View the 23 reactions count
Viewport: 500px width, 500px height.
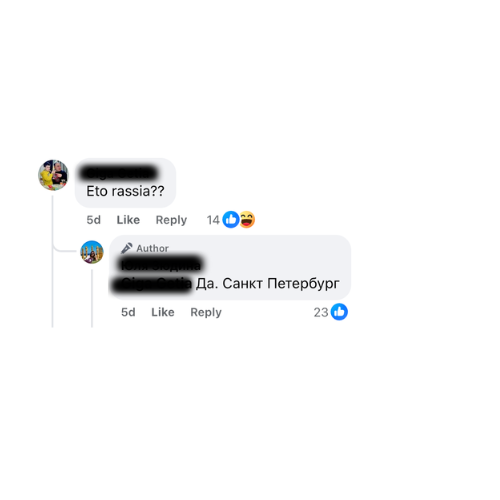click(321, 312)
